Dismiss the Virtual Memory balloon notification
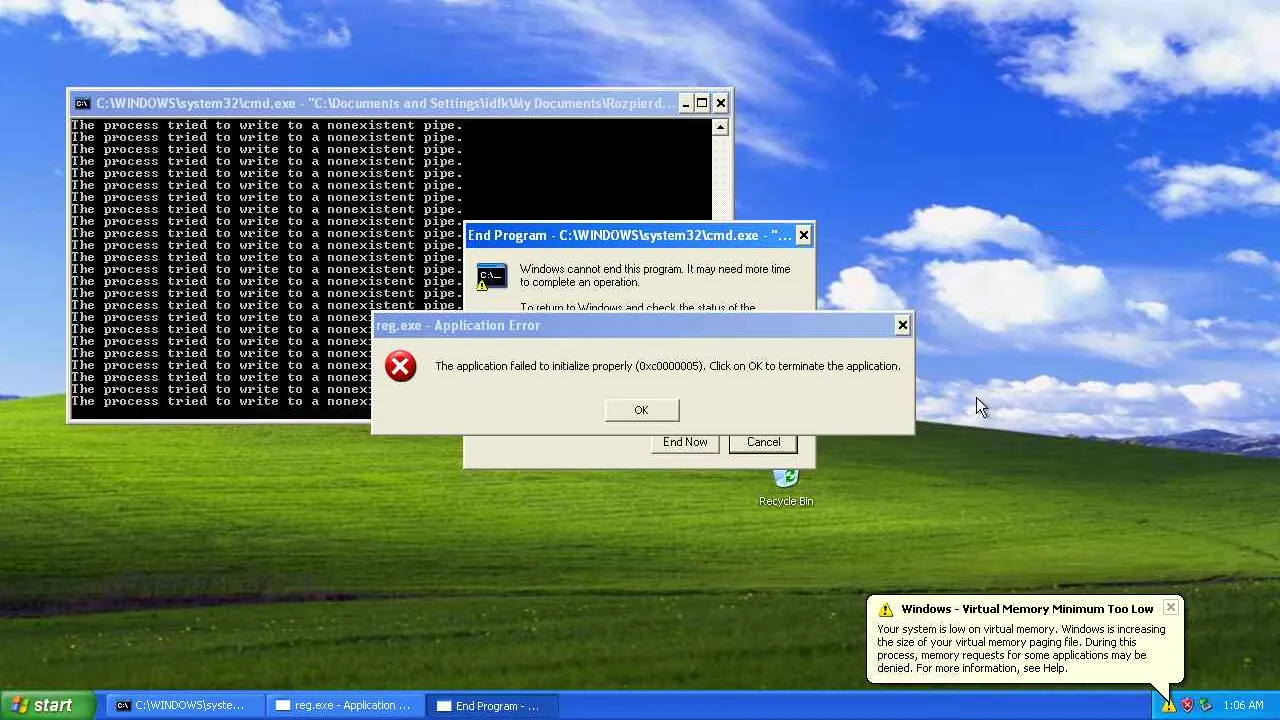Viewport: 1280px width, 720px height. click(1170, 607)
